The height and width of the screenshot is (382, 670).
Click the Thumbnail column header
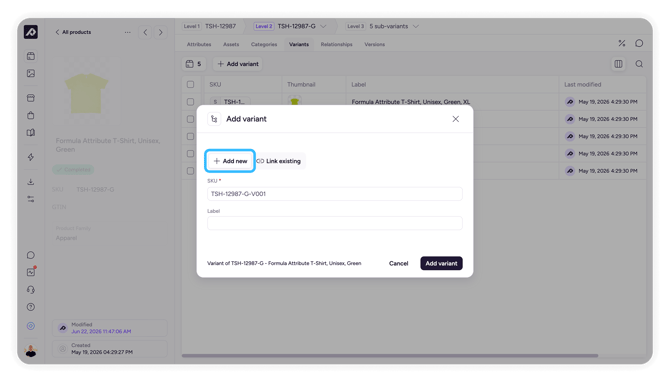pyautogui.click(x=301, y=85)
